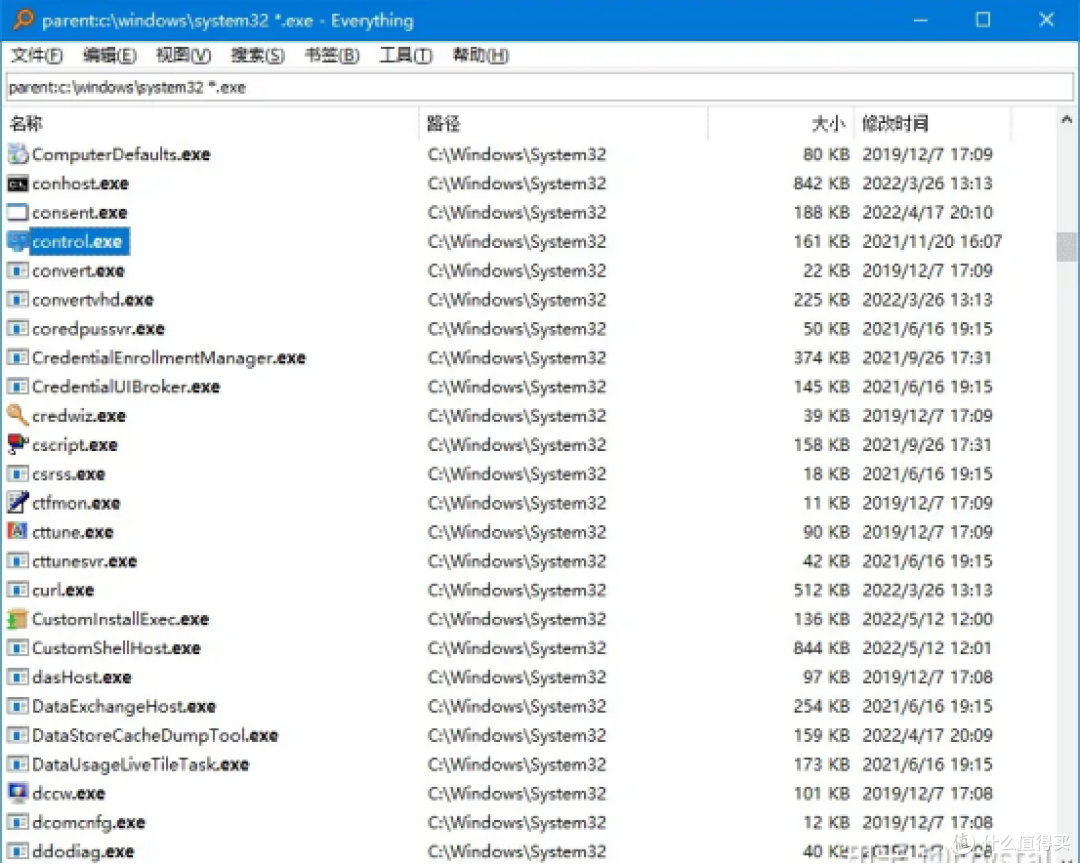
Task: Click the cttune.exe ClearType icon
Action: coord(18,531)
